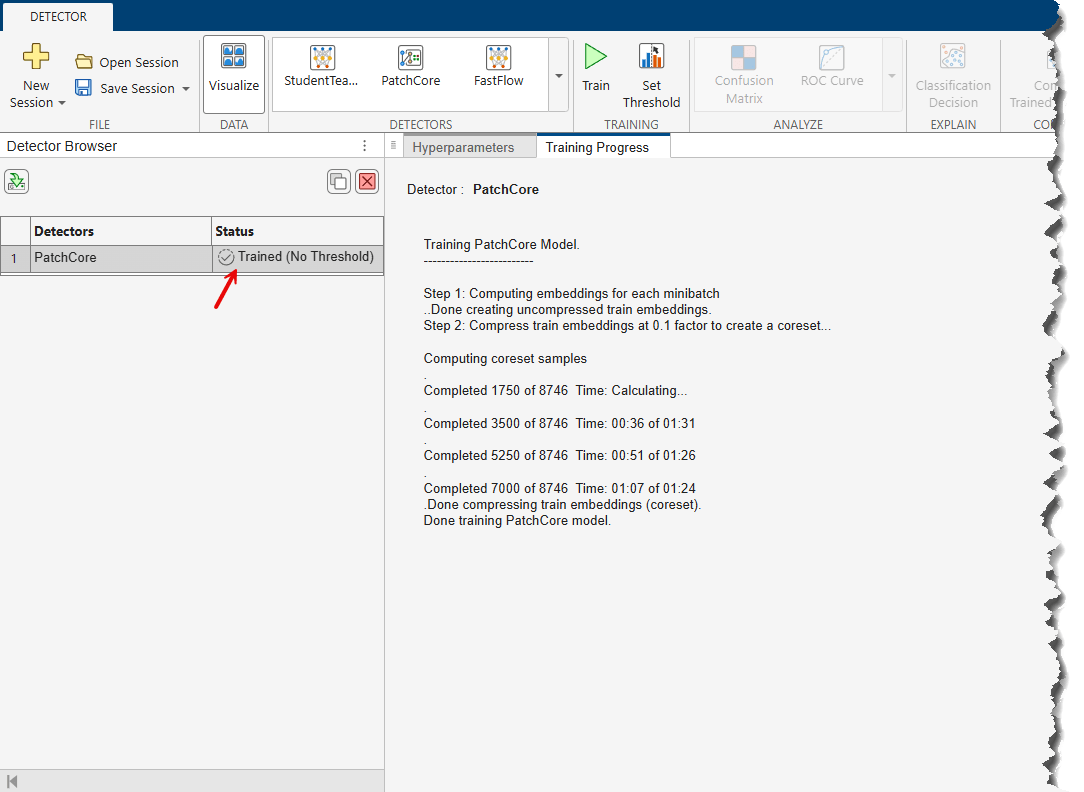Click the document panel grip icon beside Hyperparameters

[393, 145]
